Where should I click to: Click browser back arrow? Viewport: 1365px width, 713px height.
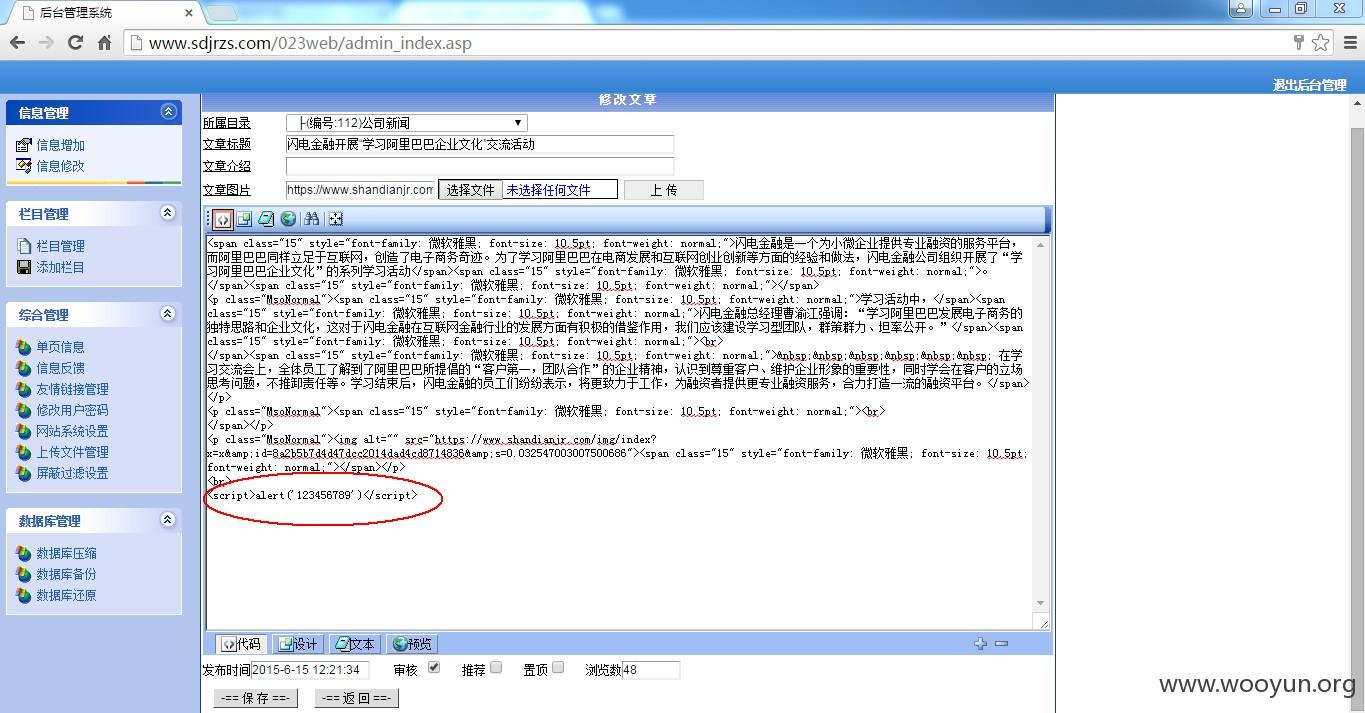pos(17,43)
